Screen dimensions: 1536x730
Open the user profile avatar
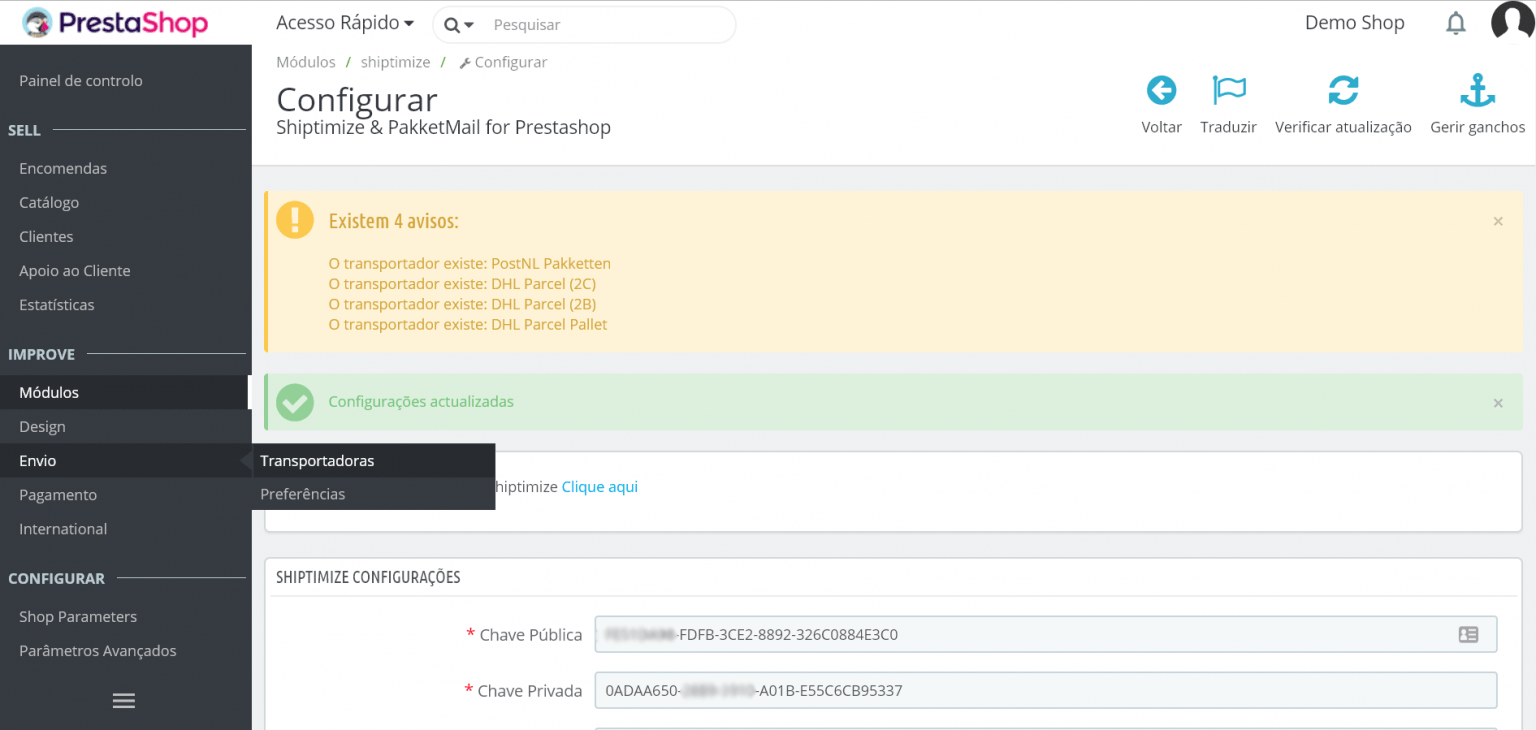pos(1512,22)
